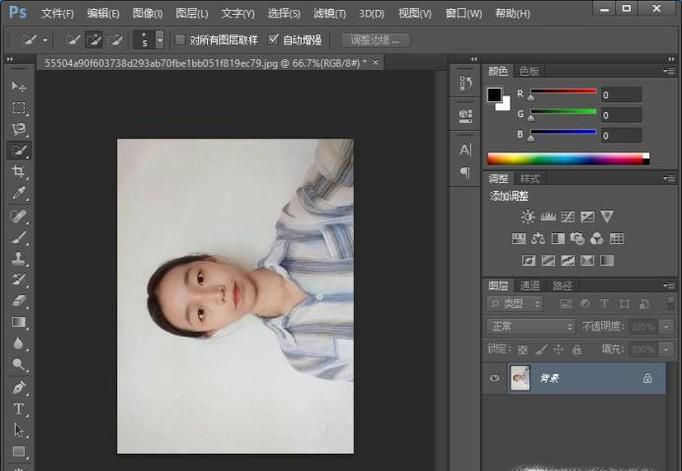Select the Rectangular Marquee tool
The width and height of the screenshot is (682, 471).
[18, 107]
